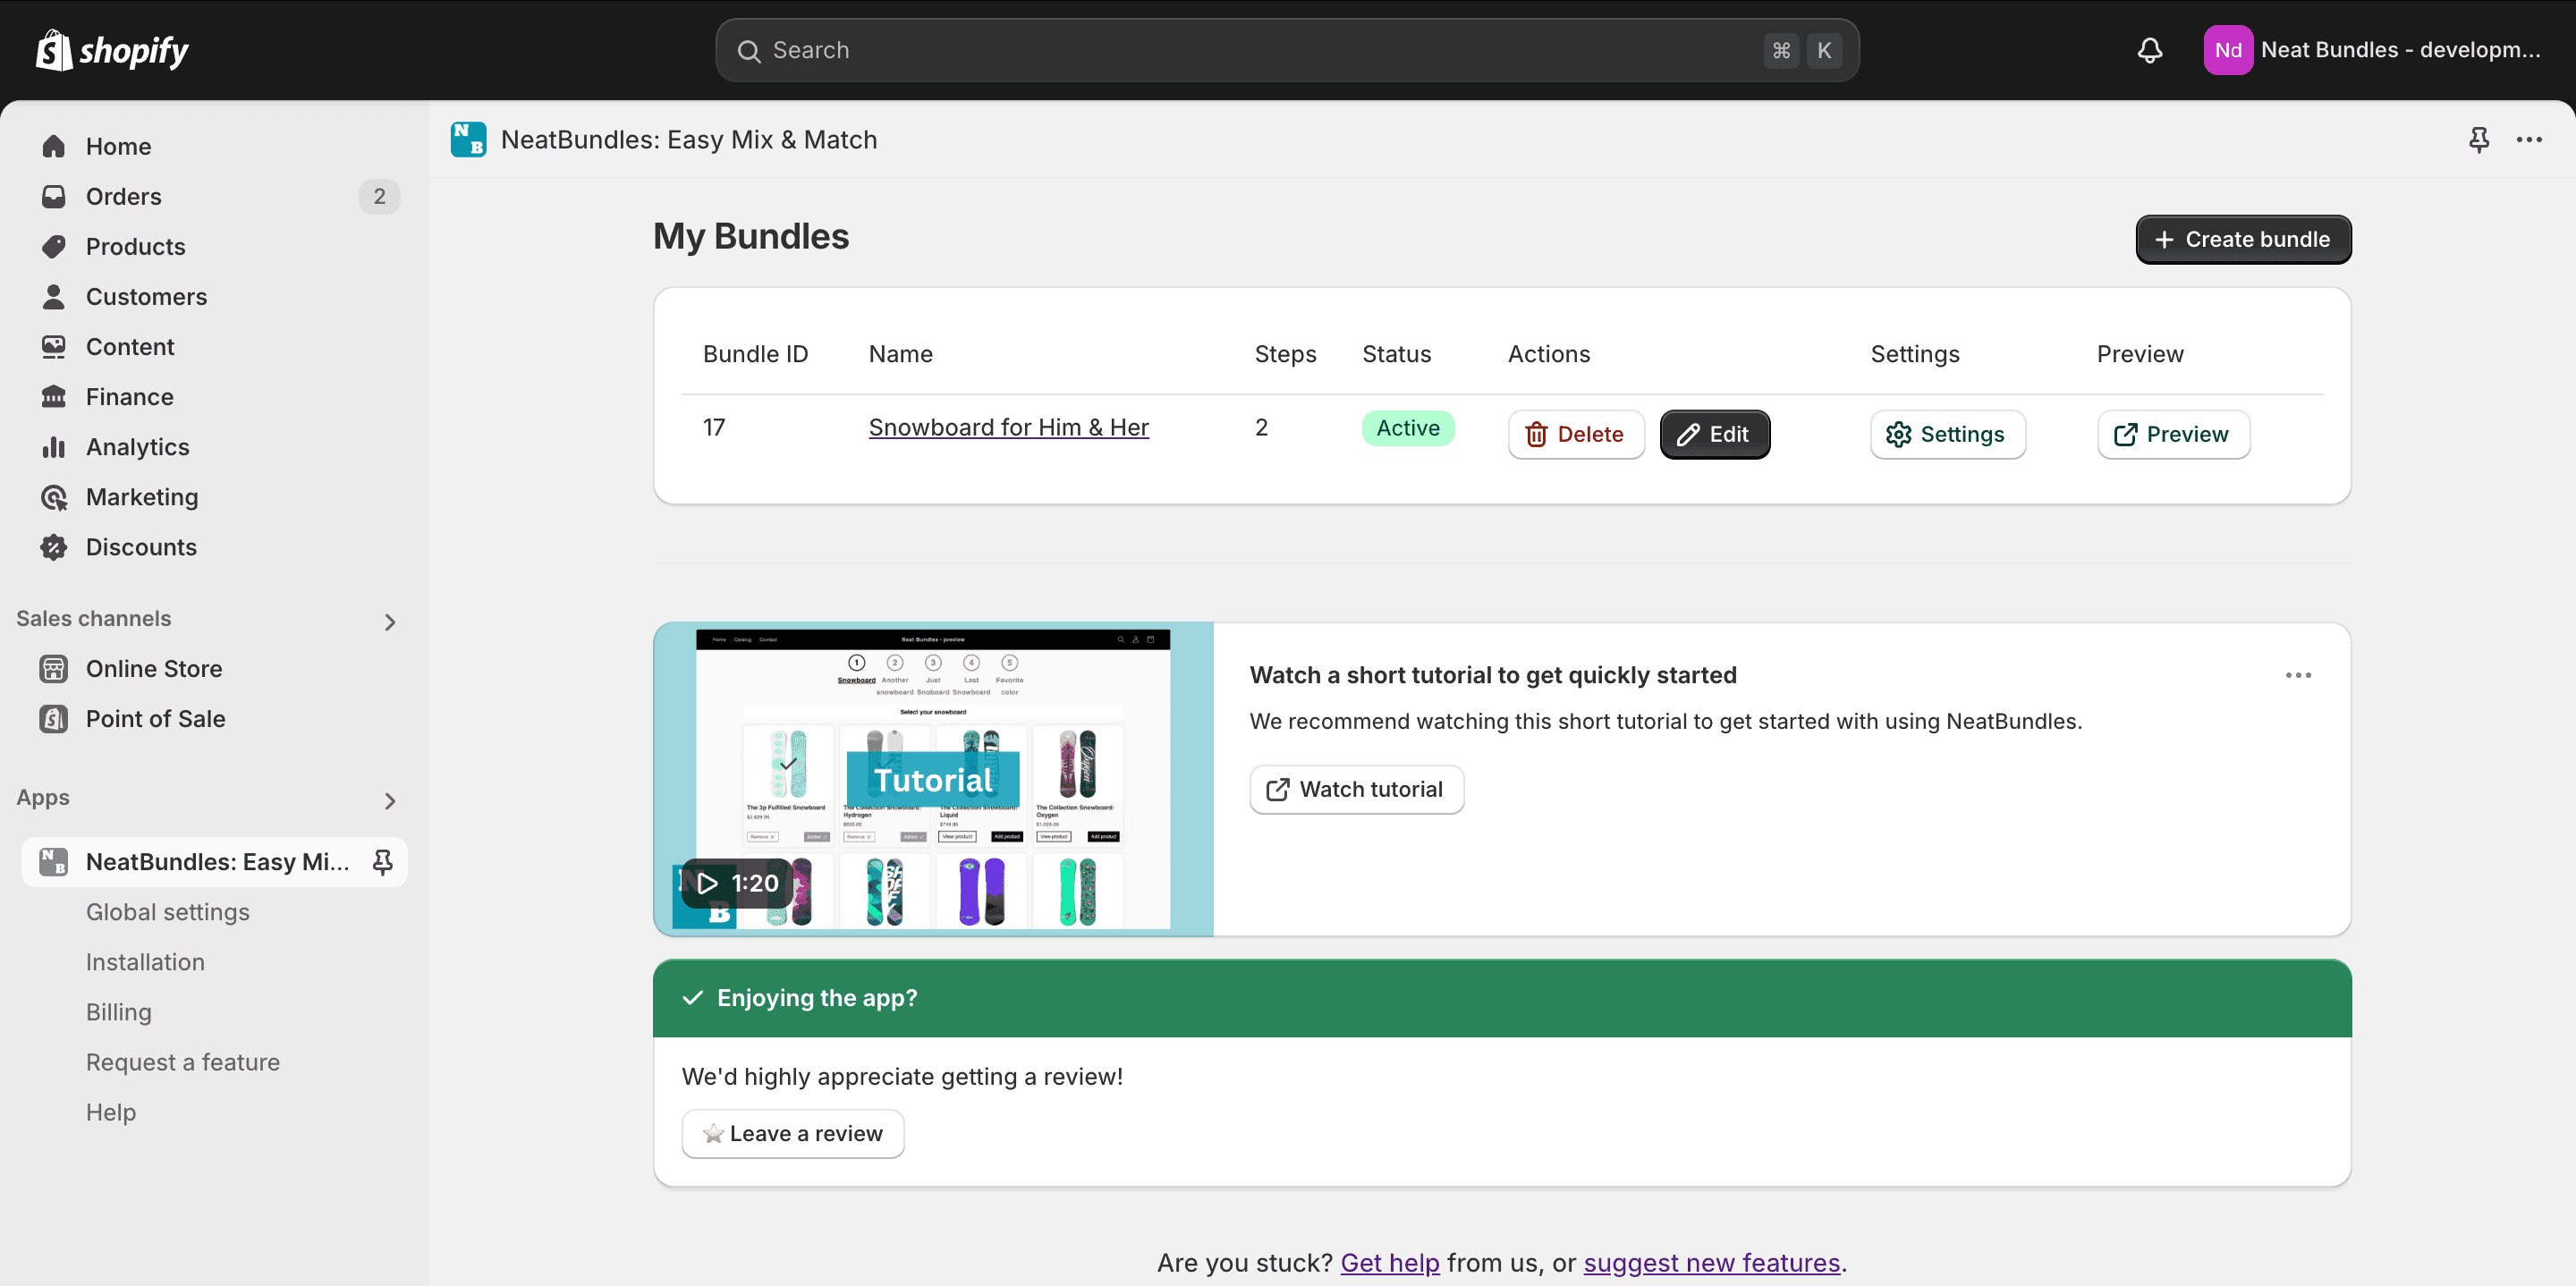Select NeatBundles: Easy Mi... app entry
This screenshot has height=1286, width=2576.
216,861
